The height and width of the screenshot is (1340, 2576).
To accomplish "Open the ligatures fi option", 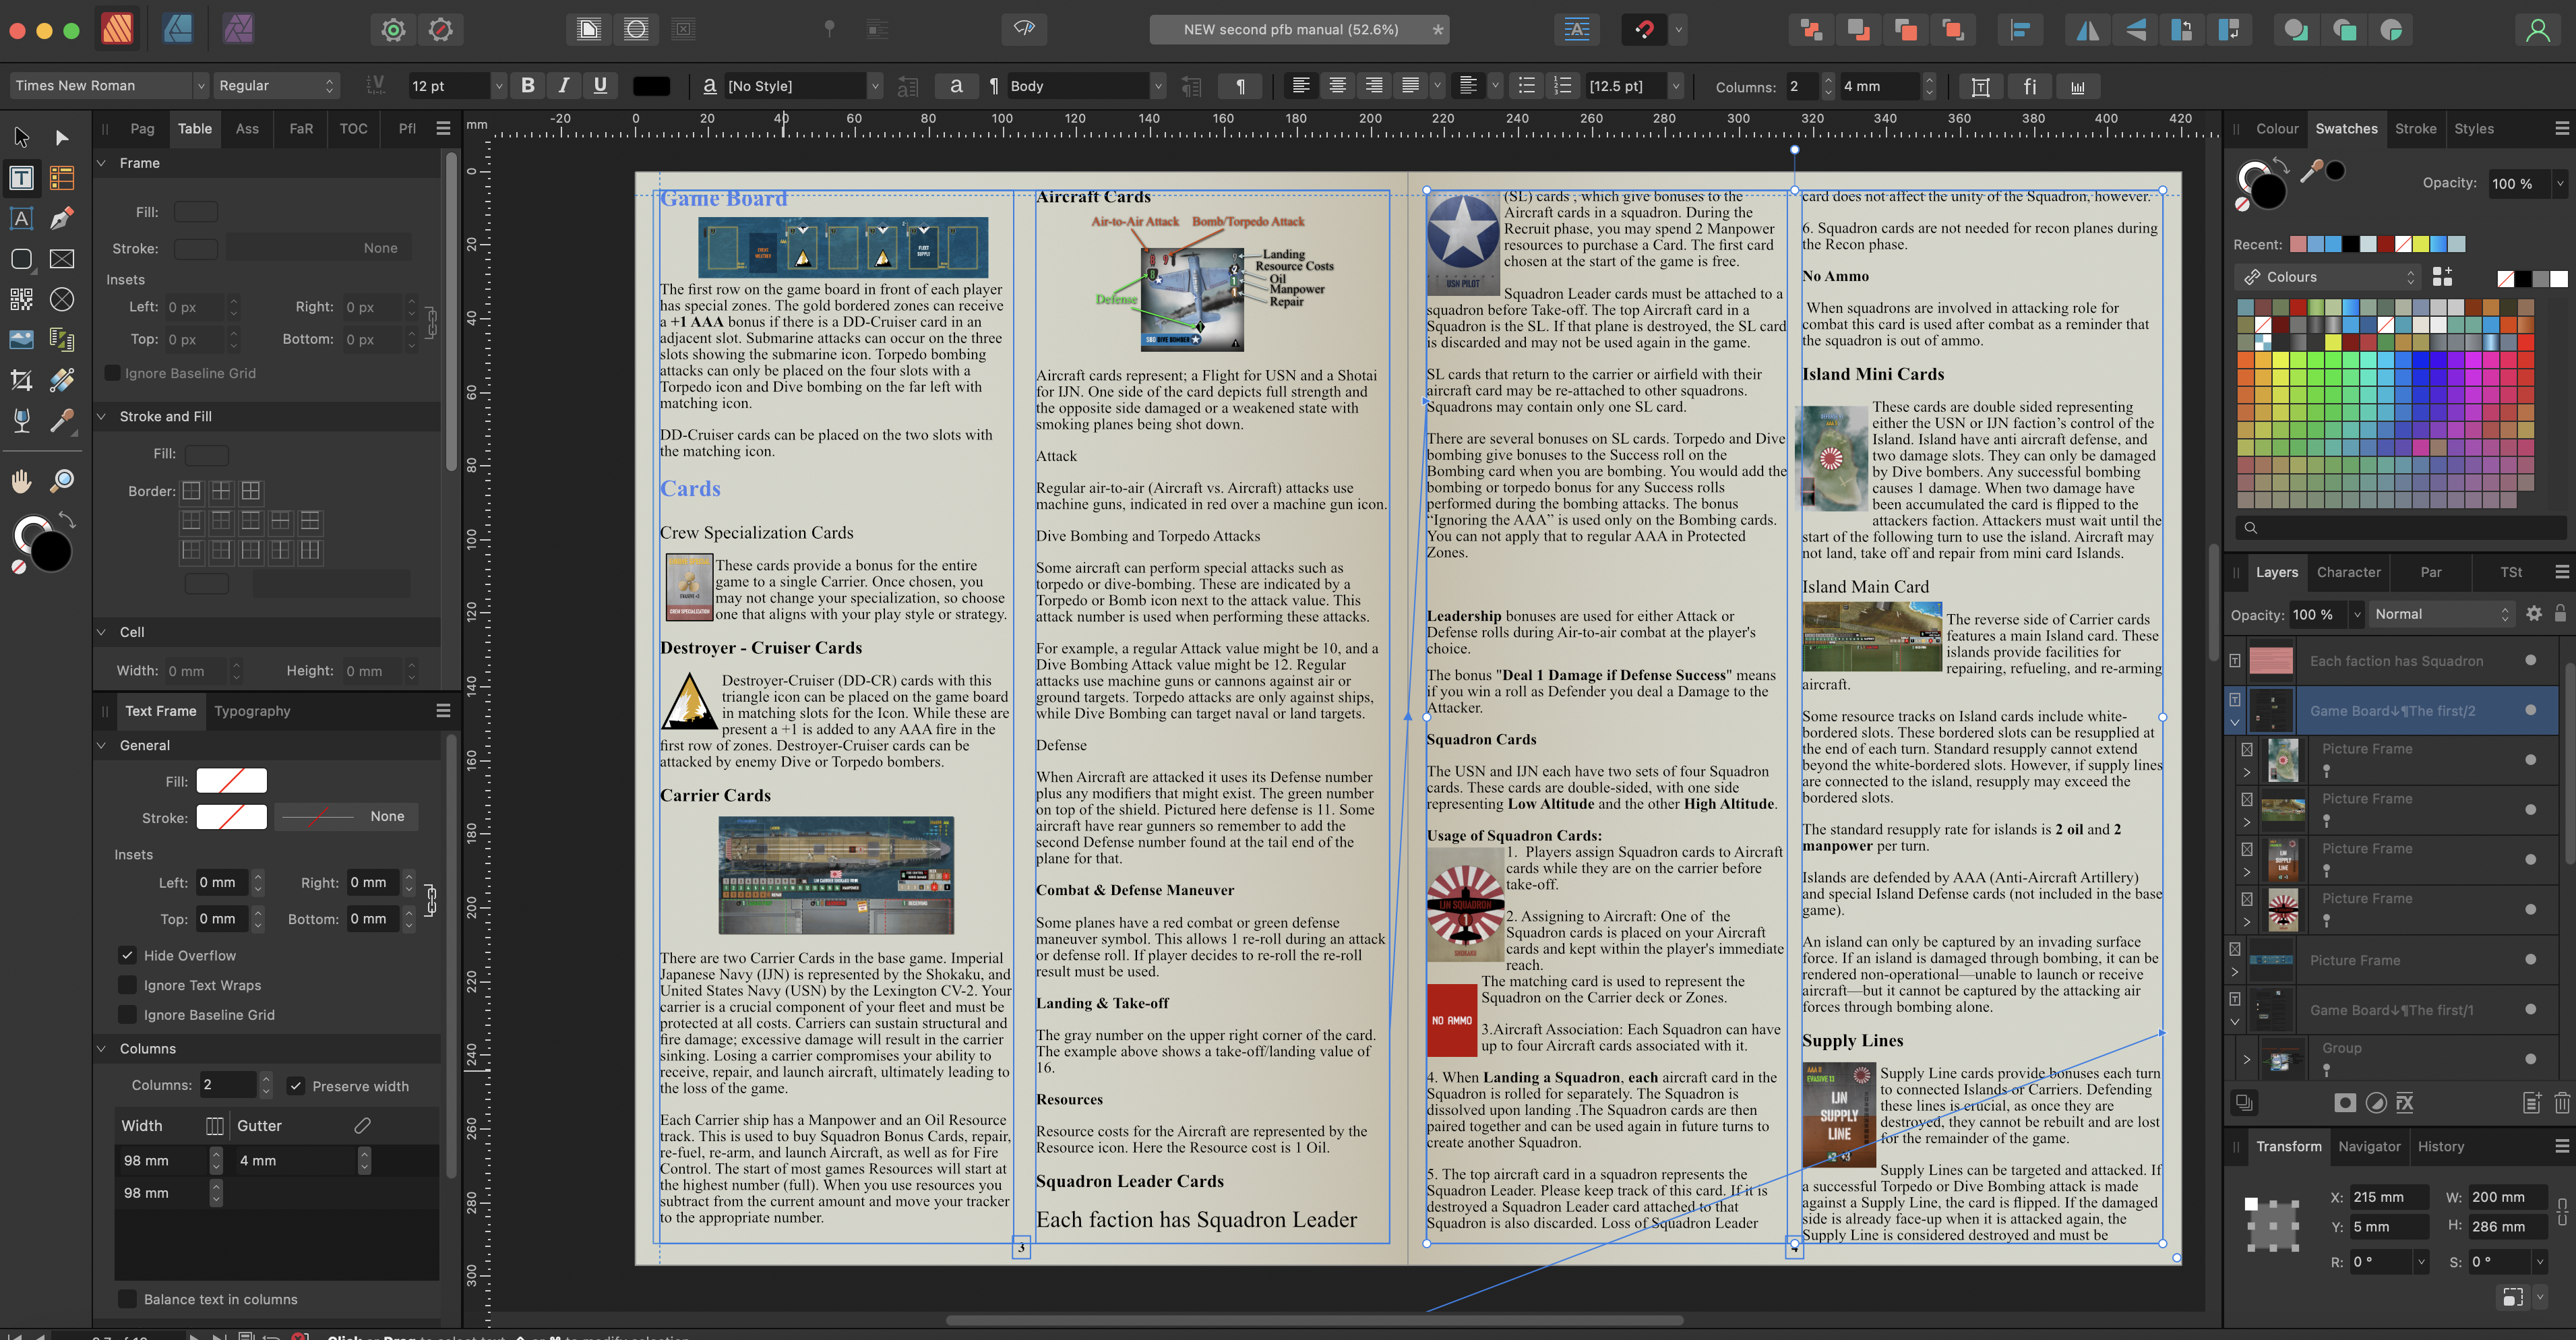I will [x=2029, y=87].
